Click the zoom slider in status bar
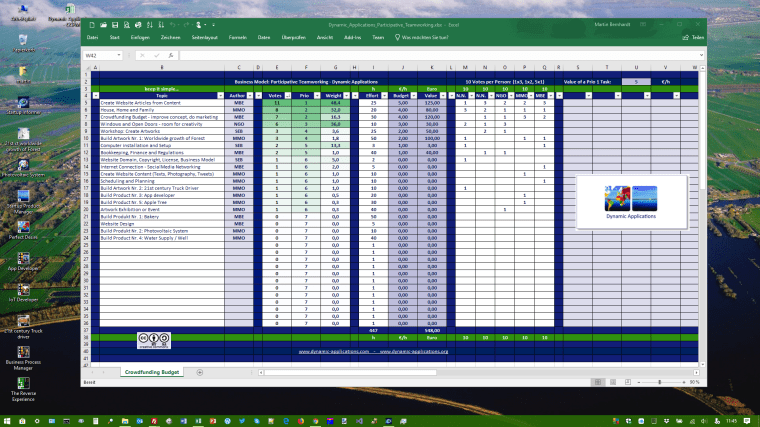The image size is (760, 427). 660,382
